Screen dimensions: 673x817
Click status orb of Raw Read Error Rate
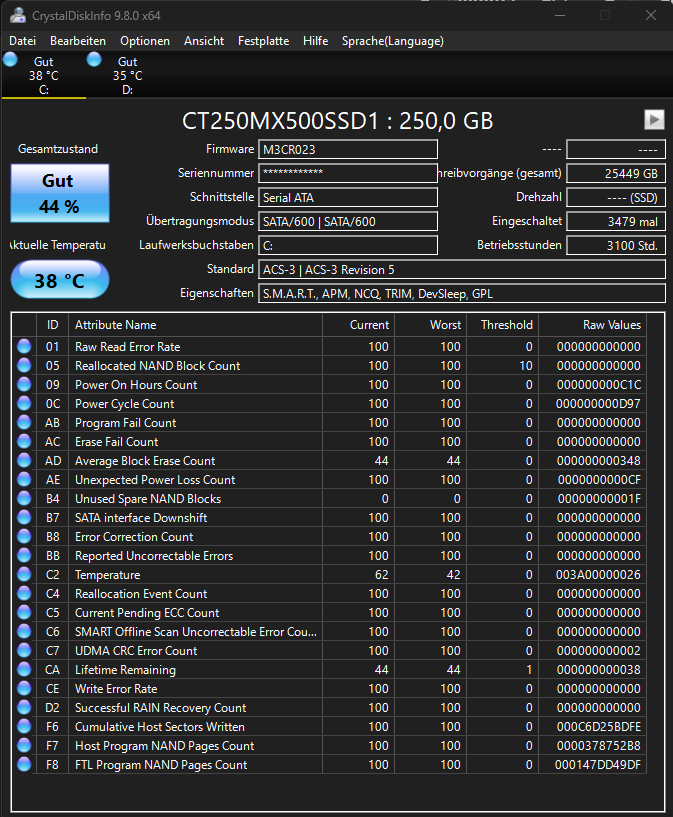click(24, 346)
